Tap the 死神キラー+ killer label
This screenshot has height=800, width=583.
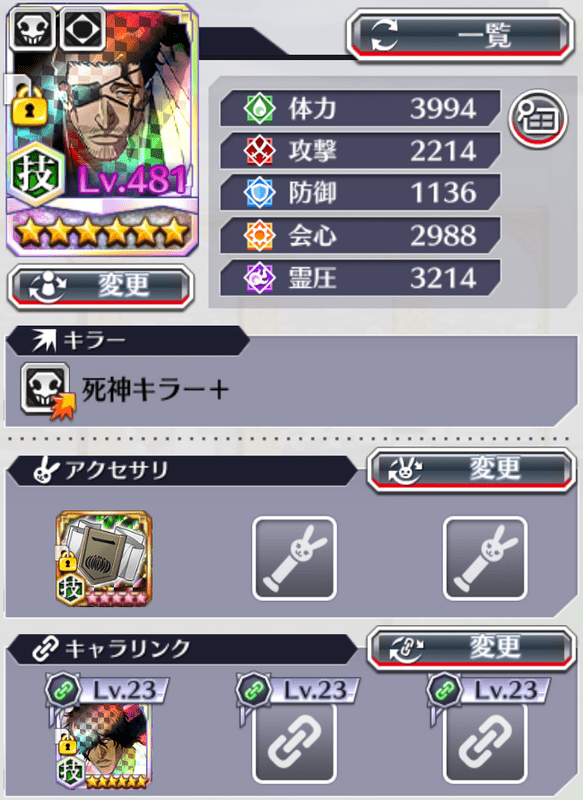155,390
